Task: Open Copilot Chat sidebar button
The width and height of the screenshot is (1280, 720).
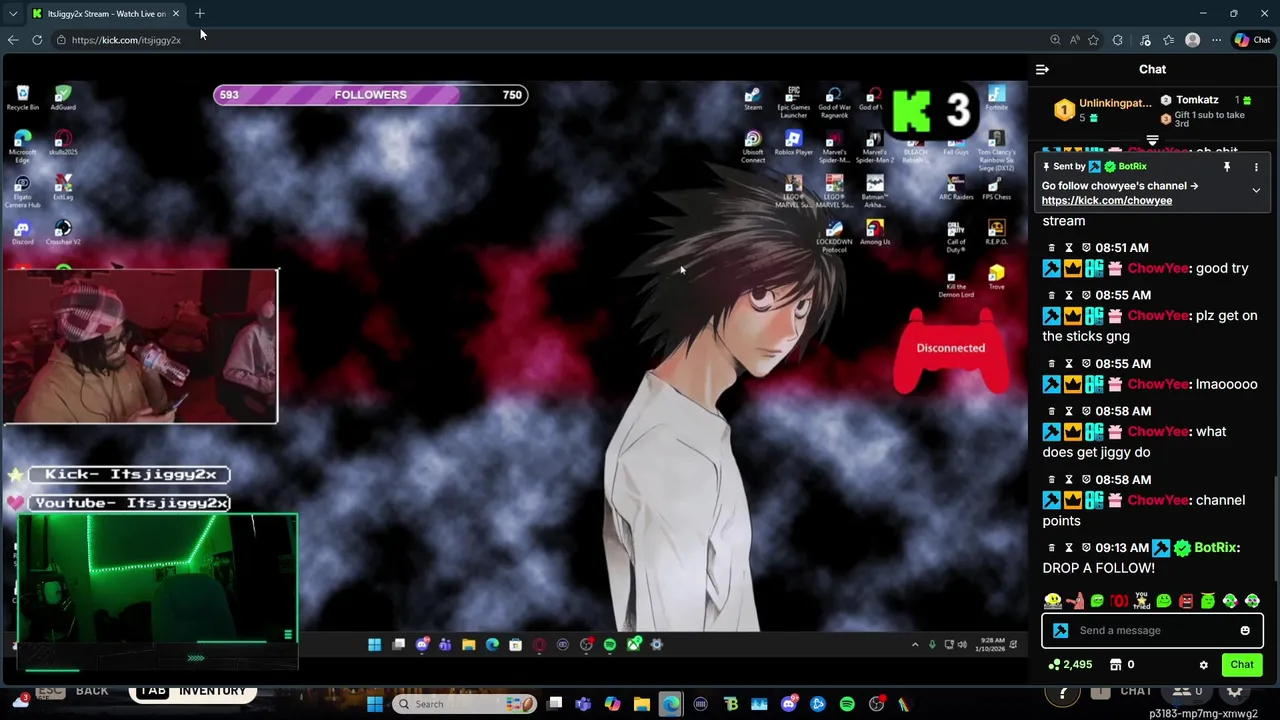Action: (1252, 40)
